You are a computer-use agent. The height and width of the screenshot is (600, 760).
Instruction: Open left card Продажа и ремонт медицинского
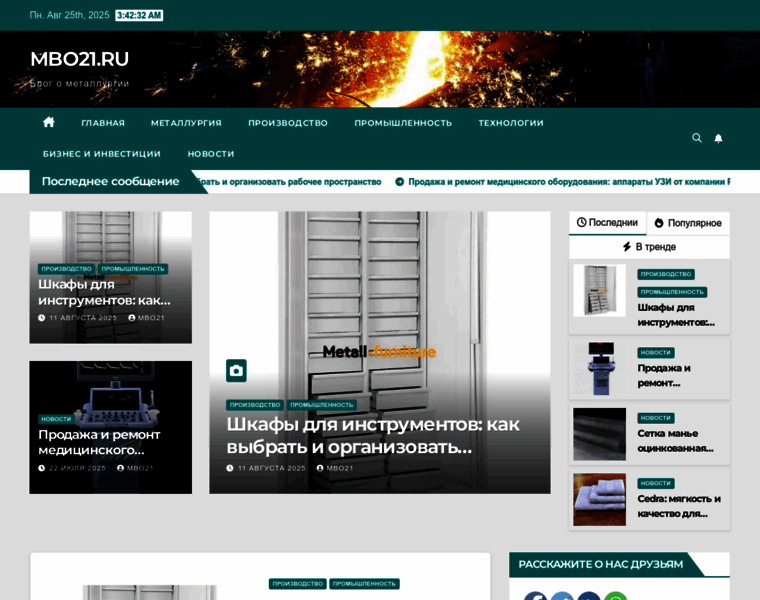pos(99,442)
